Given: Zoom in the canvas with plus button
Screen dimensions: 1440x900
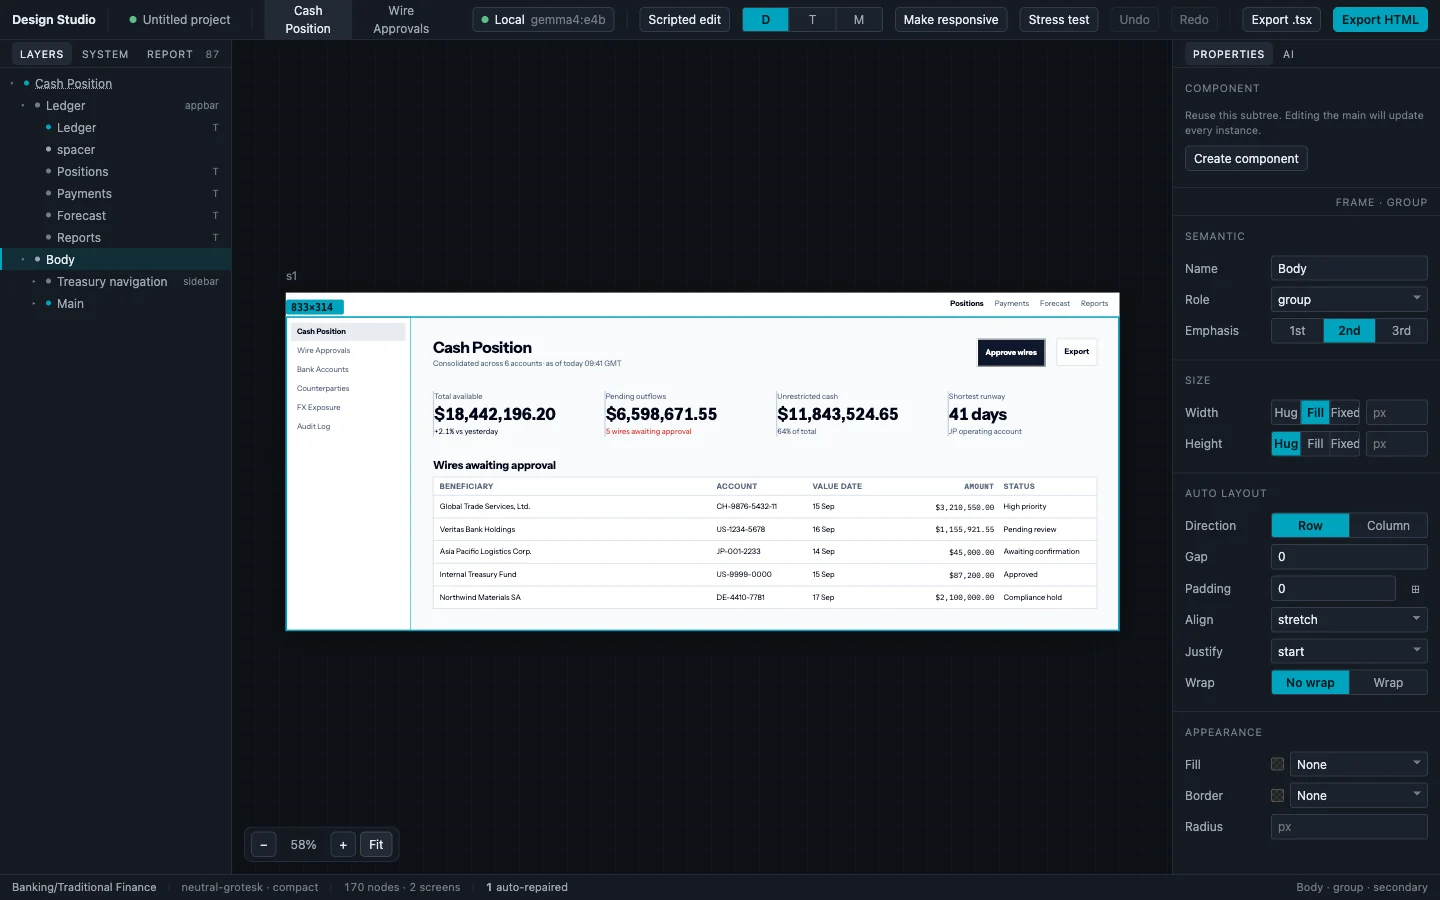Looking at the screenshot, I should tap(343, 845).
